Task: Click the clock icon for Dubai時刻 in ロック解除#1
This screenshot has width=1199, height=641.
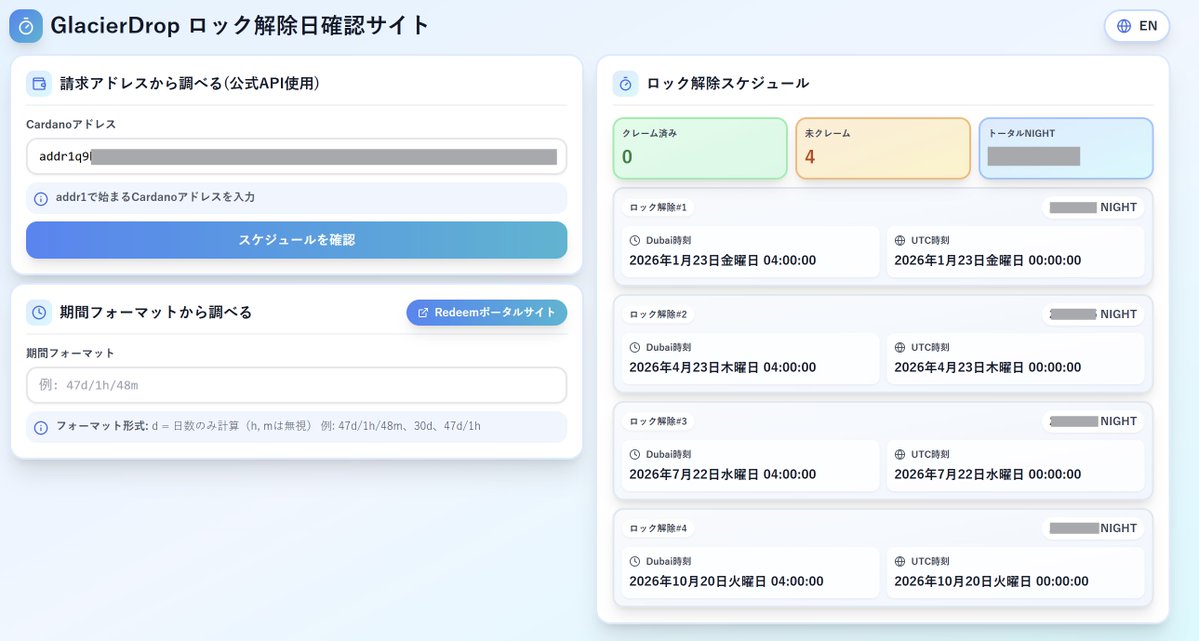Action: [x=635, y=240]
